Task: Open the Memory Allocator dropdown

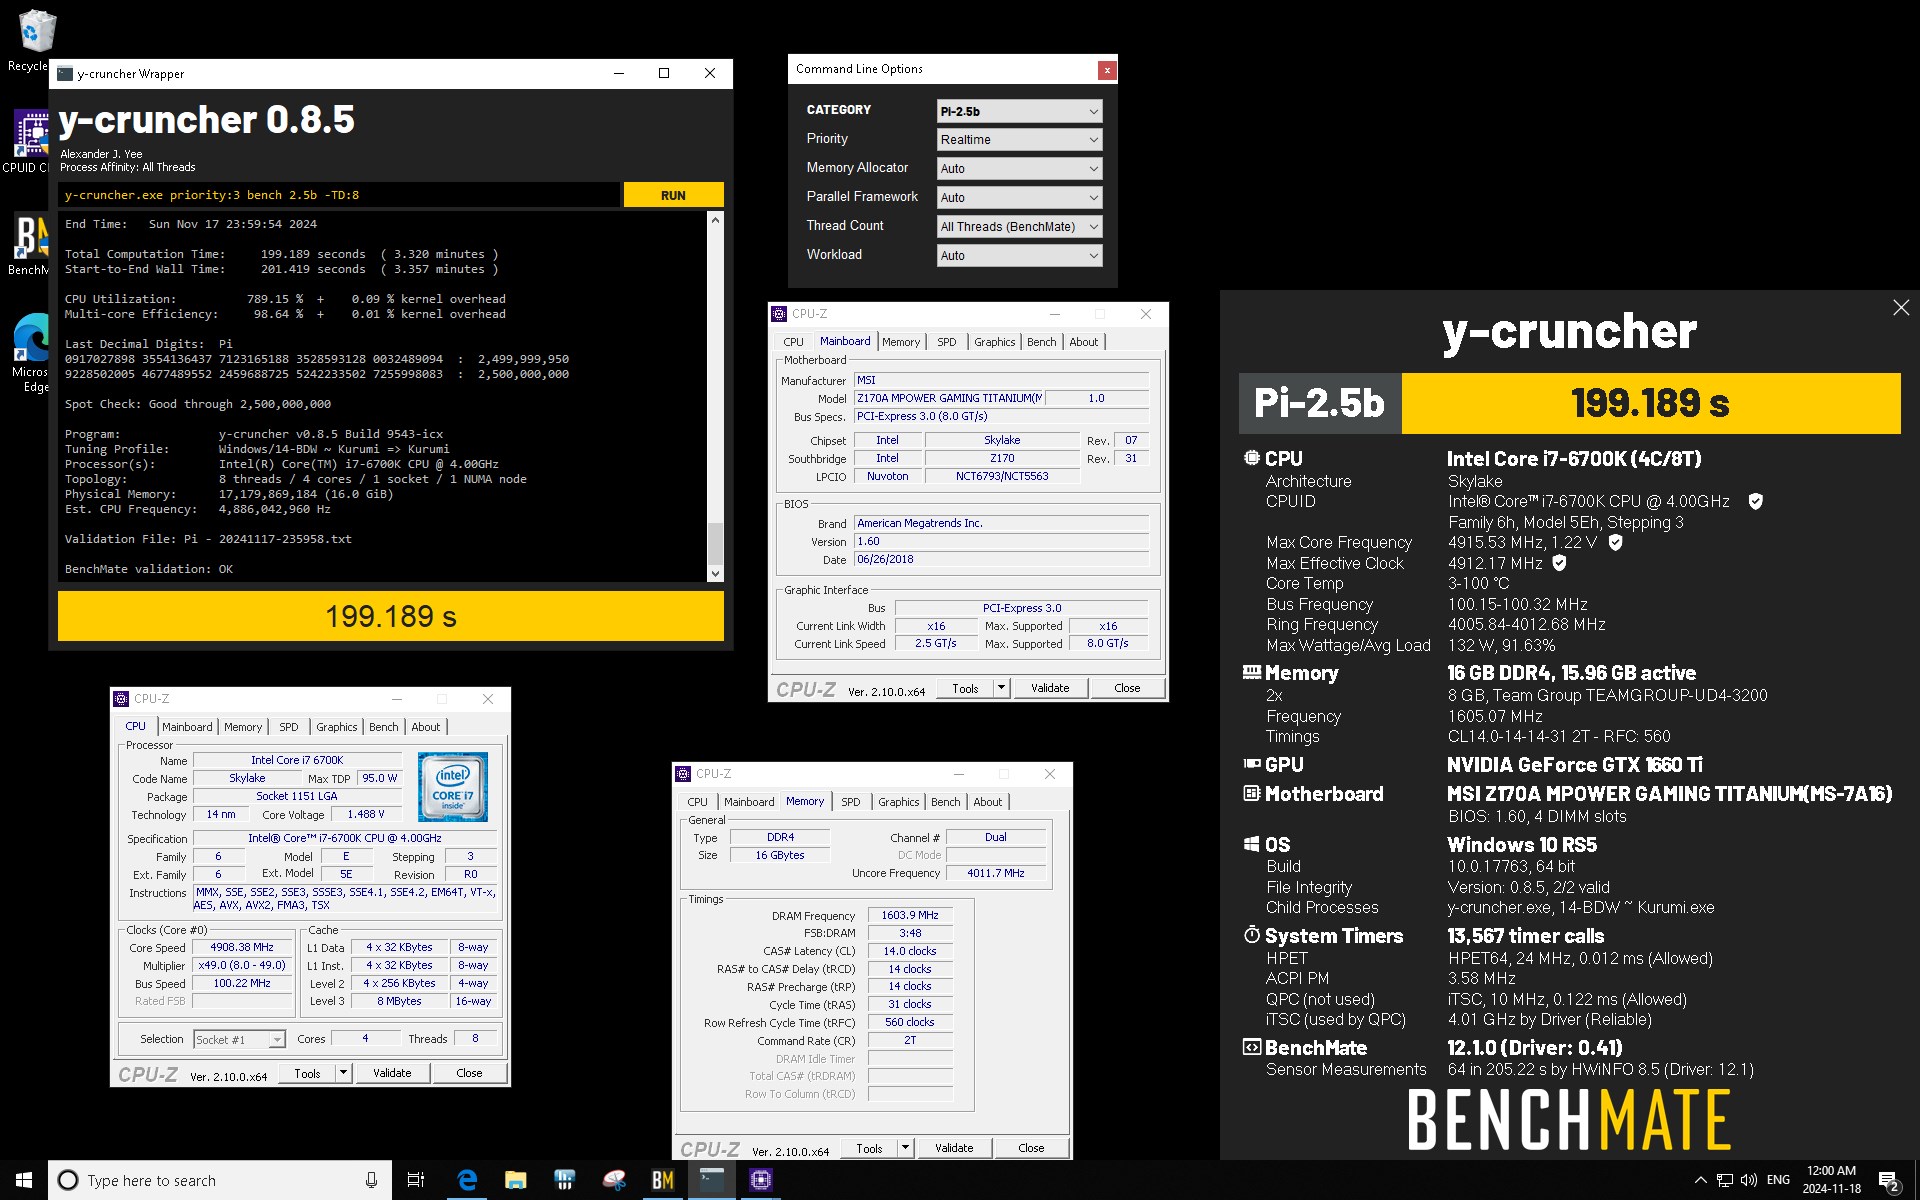Action: click(1019, 169)
